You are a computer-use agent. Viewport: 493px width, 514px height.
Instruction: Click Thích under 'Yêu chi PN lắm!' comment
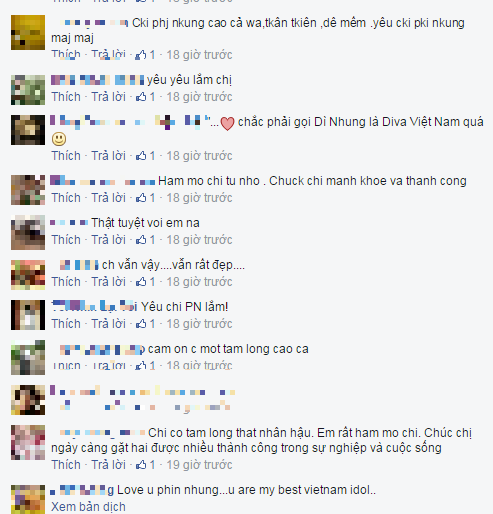point(66,324)
